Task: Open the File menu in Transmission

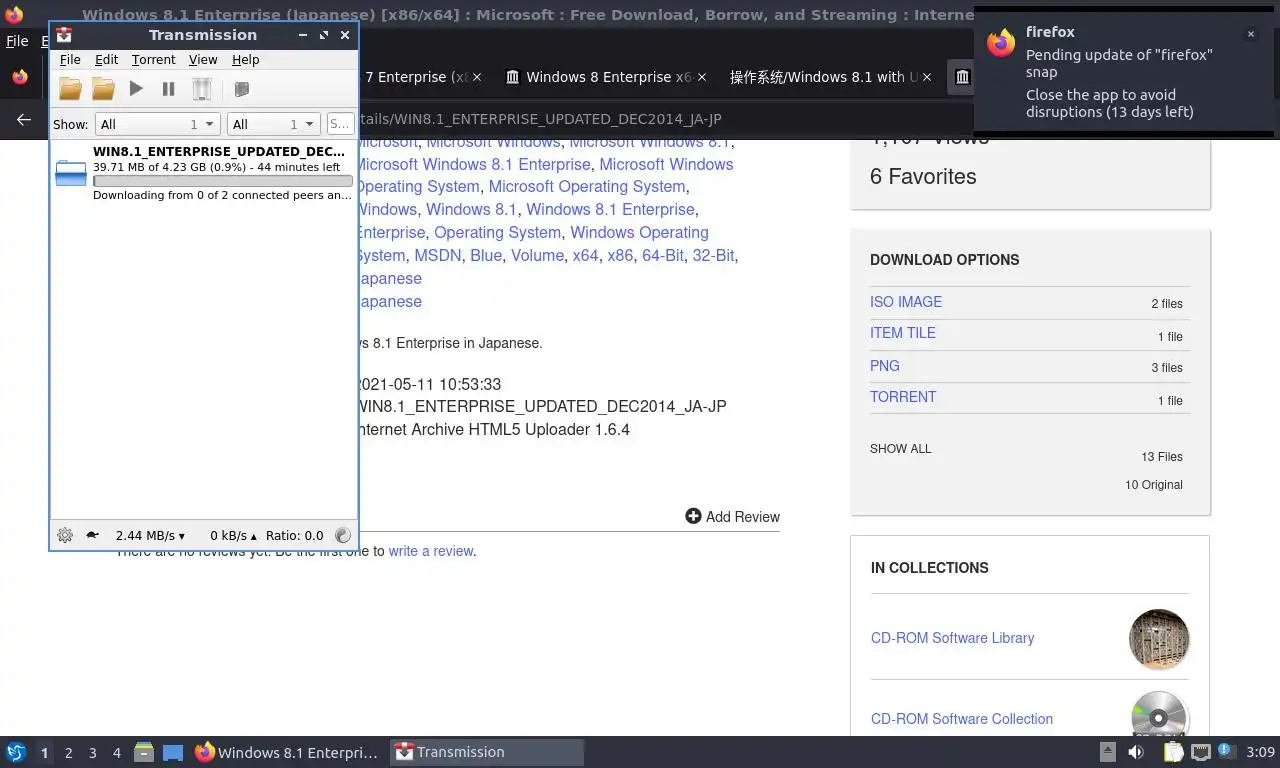Action: tap(70, 60)
